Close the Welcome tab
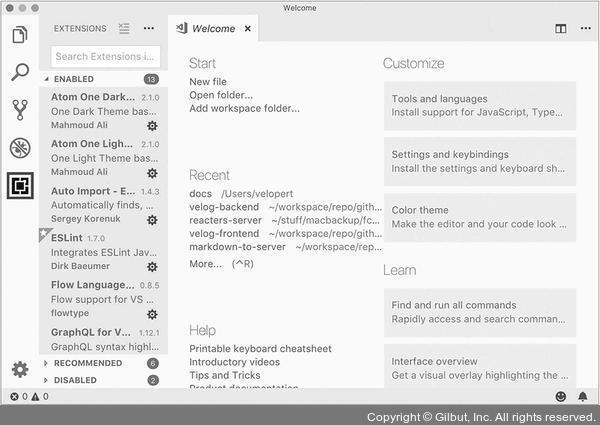 [x=248, y=29]
